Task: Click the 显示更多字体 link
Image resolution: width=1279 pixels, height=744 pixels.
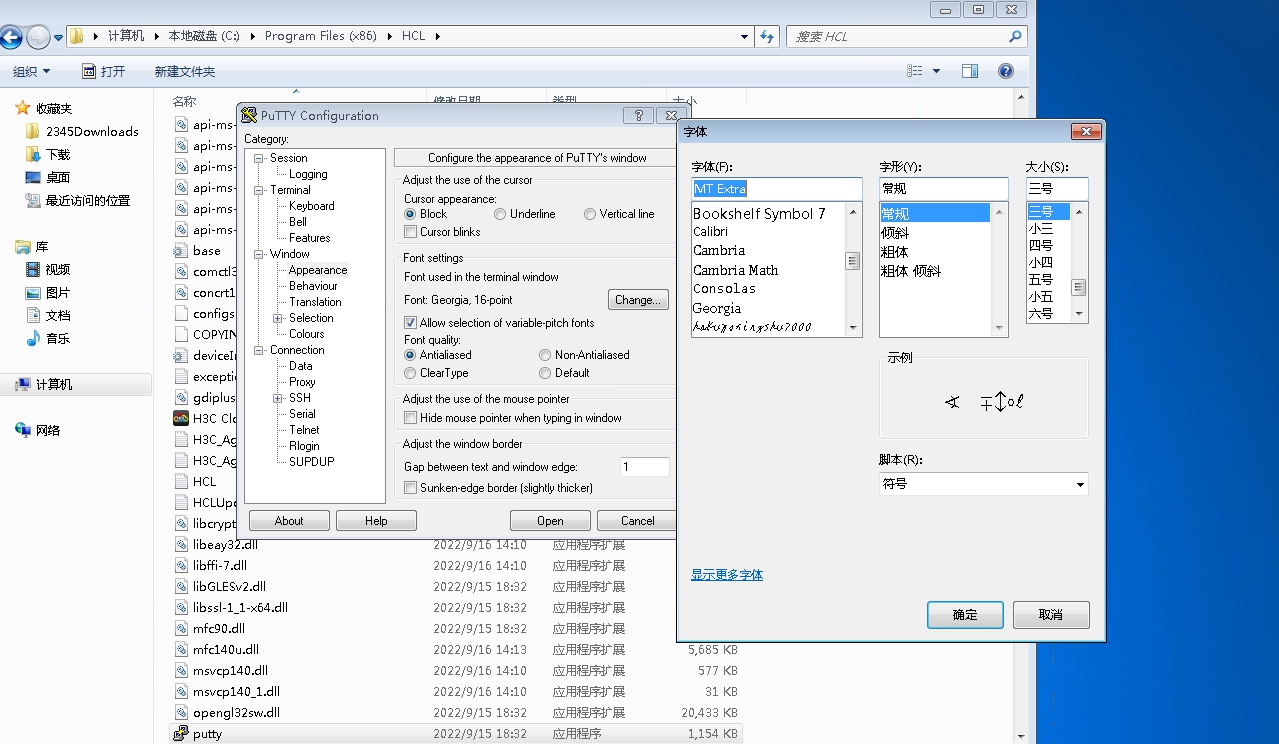Action: [x=727, y=575]
